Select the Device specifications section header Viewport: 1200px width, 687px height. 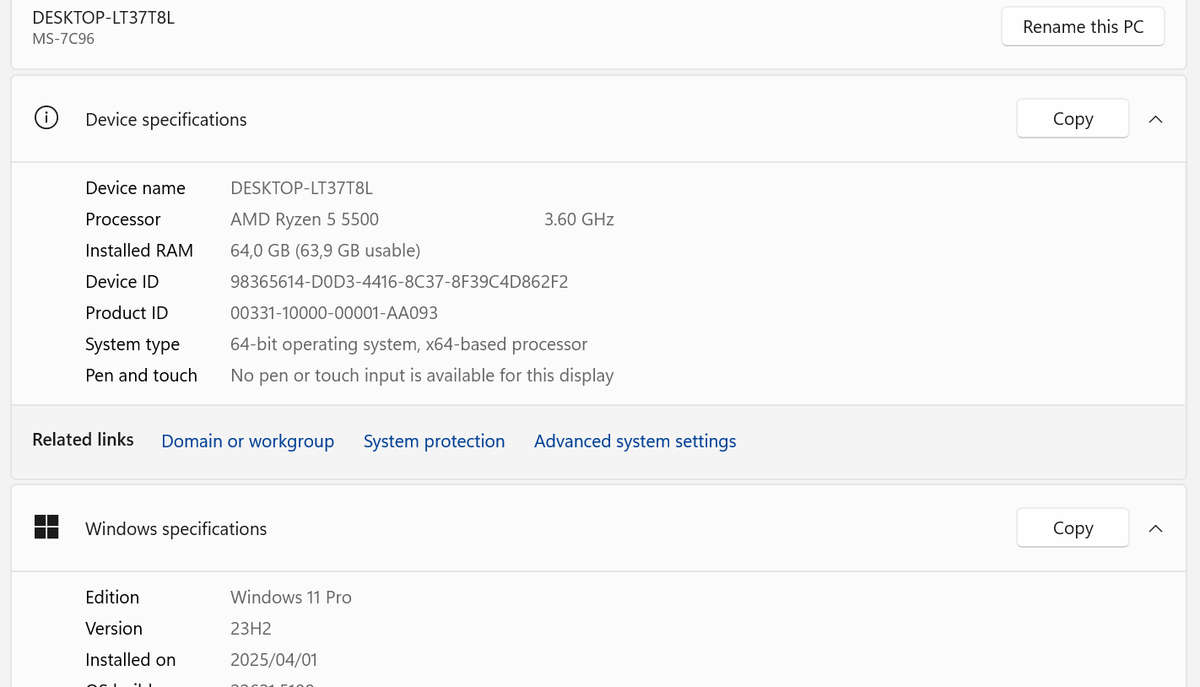click(166, 119)
